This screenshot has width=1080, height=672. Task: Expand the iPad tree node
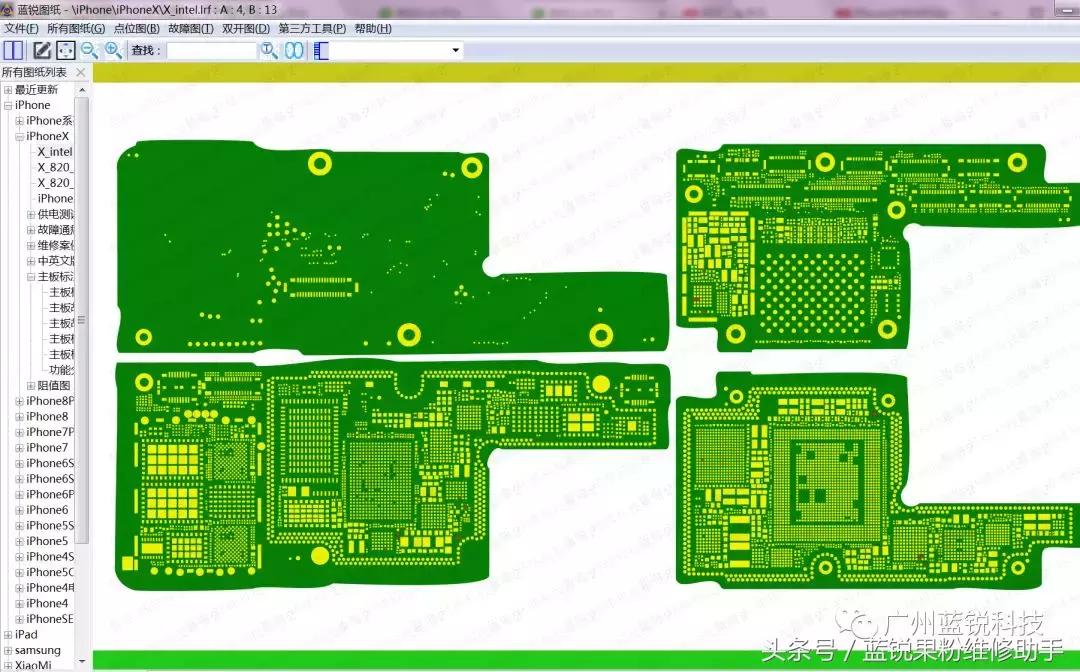pos(8,634)
